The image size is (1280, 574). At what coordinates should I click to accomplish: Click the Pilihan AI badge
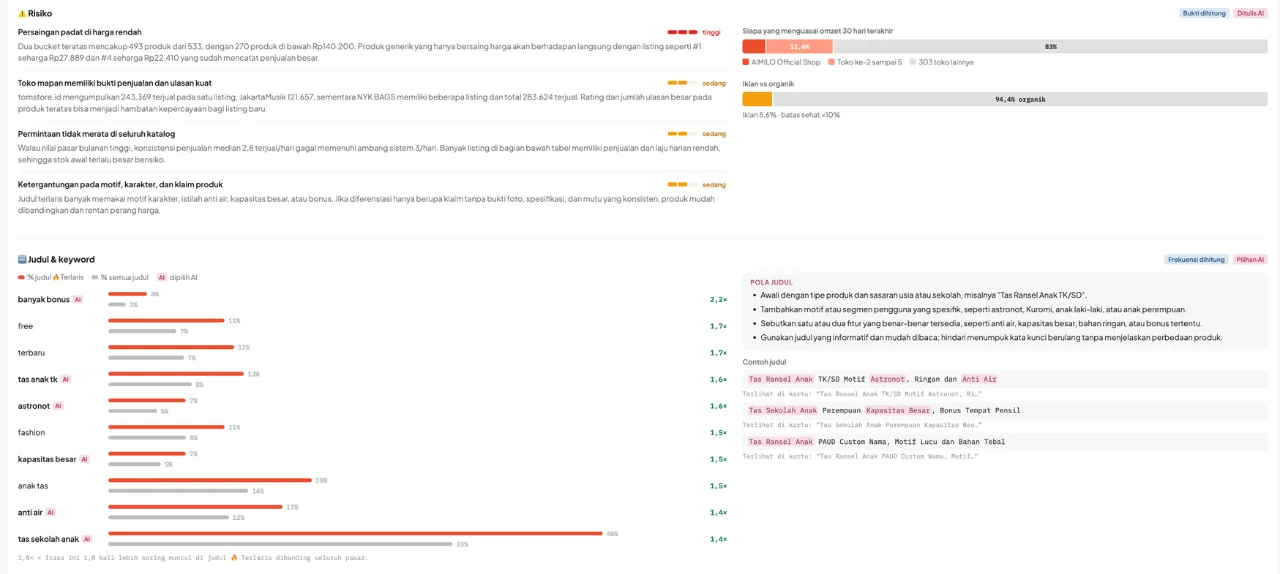pos(1250,259)
